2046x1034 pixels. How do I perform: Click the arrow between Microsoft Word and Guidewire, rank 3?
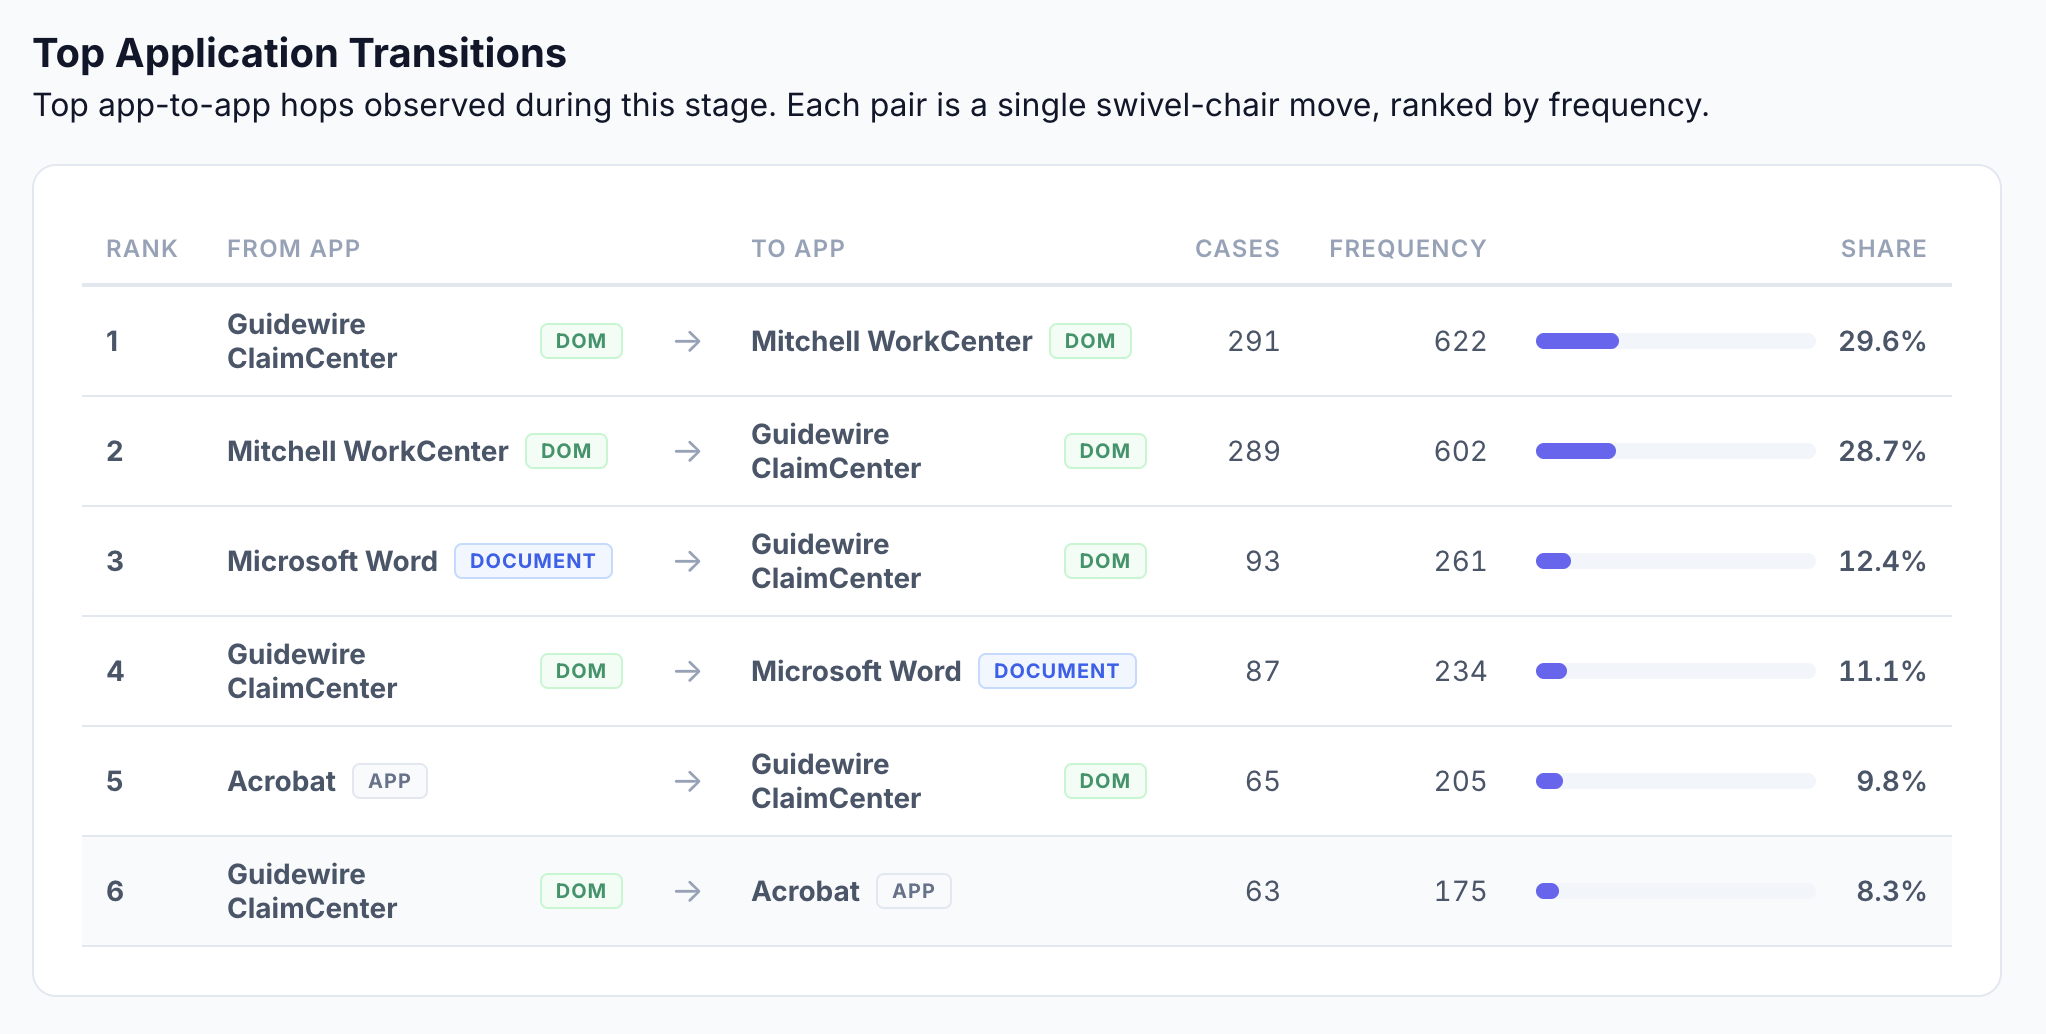point(687,562)
